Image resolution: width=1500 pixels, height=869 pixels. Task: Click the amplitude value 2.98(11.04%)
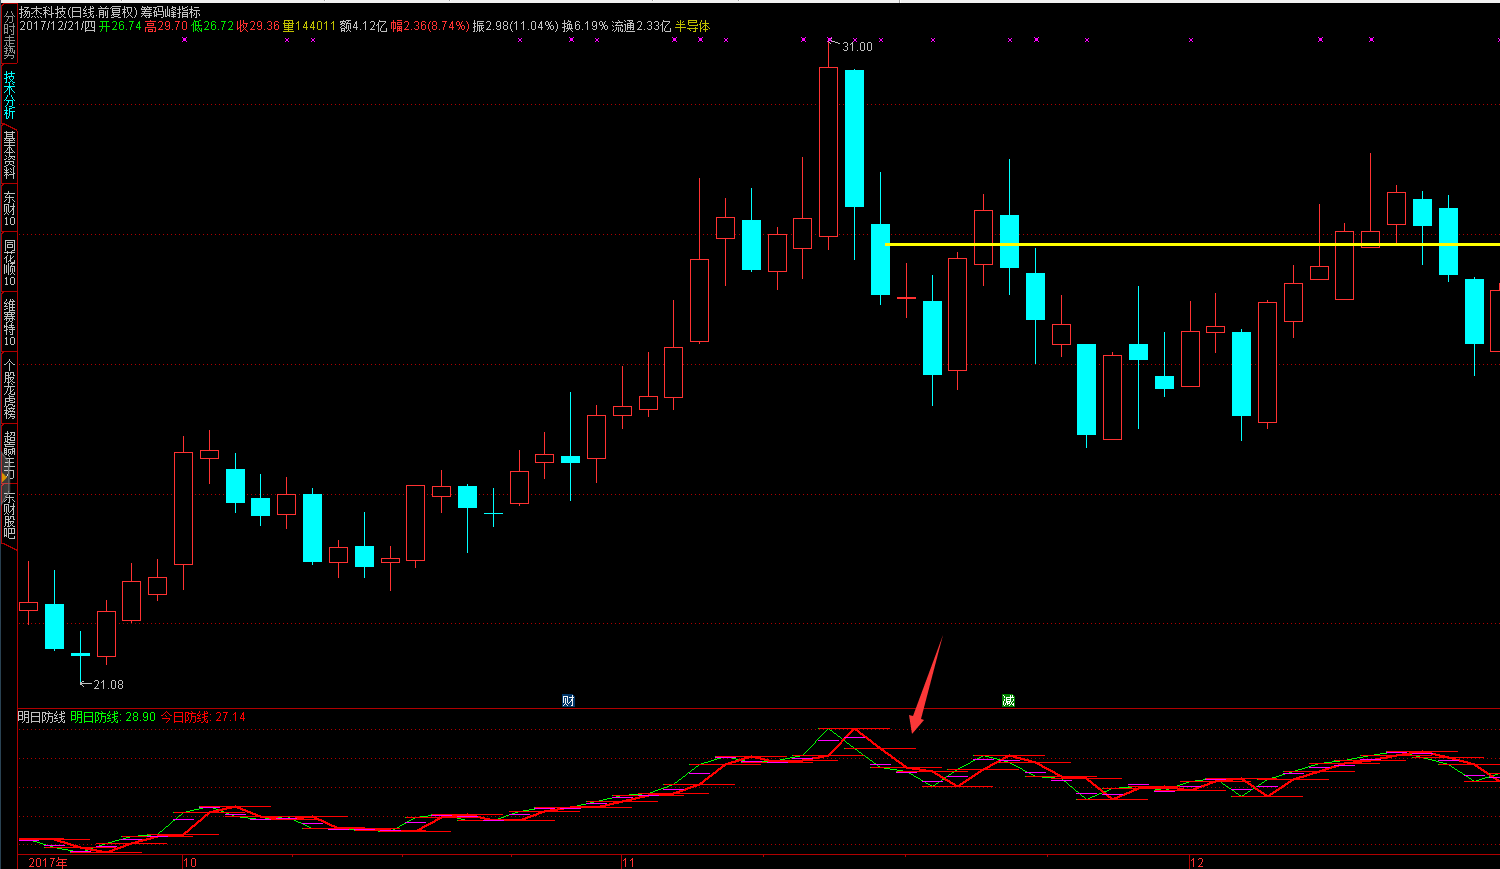521,26
